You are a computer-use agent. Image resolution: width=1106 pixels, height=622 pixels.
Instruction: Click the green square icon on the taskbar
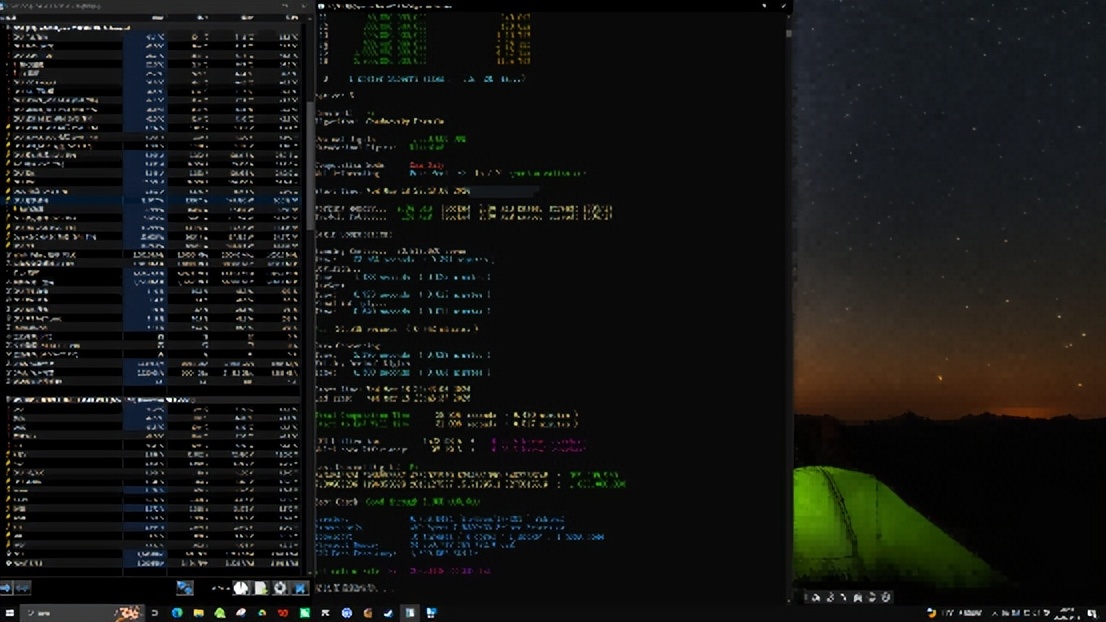pos(304,613)
